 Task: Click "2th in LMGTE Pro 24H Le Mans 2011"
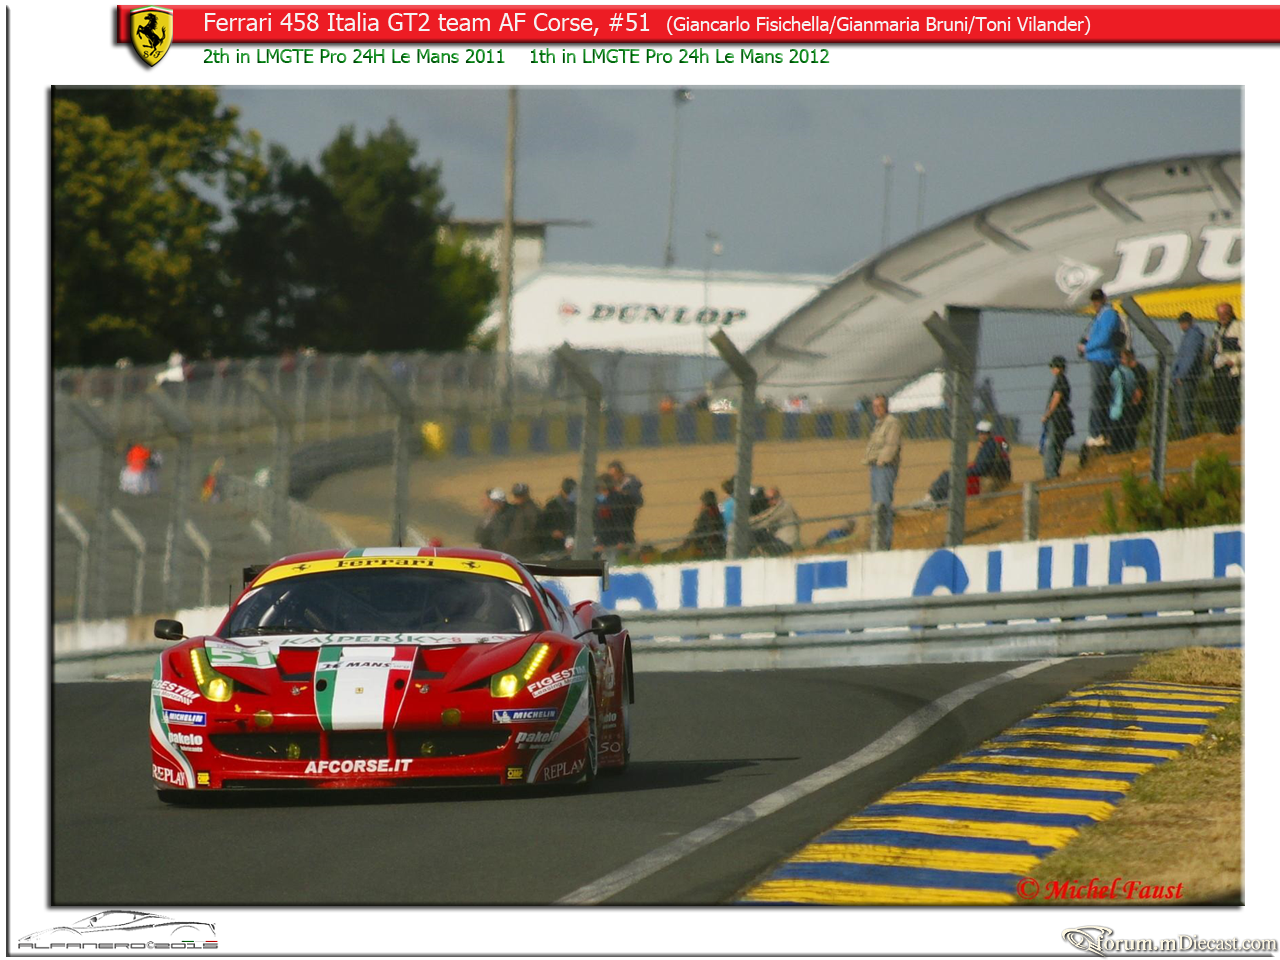[x=354, y=57]
